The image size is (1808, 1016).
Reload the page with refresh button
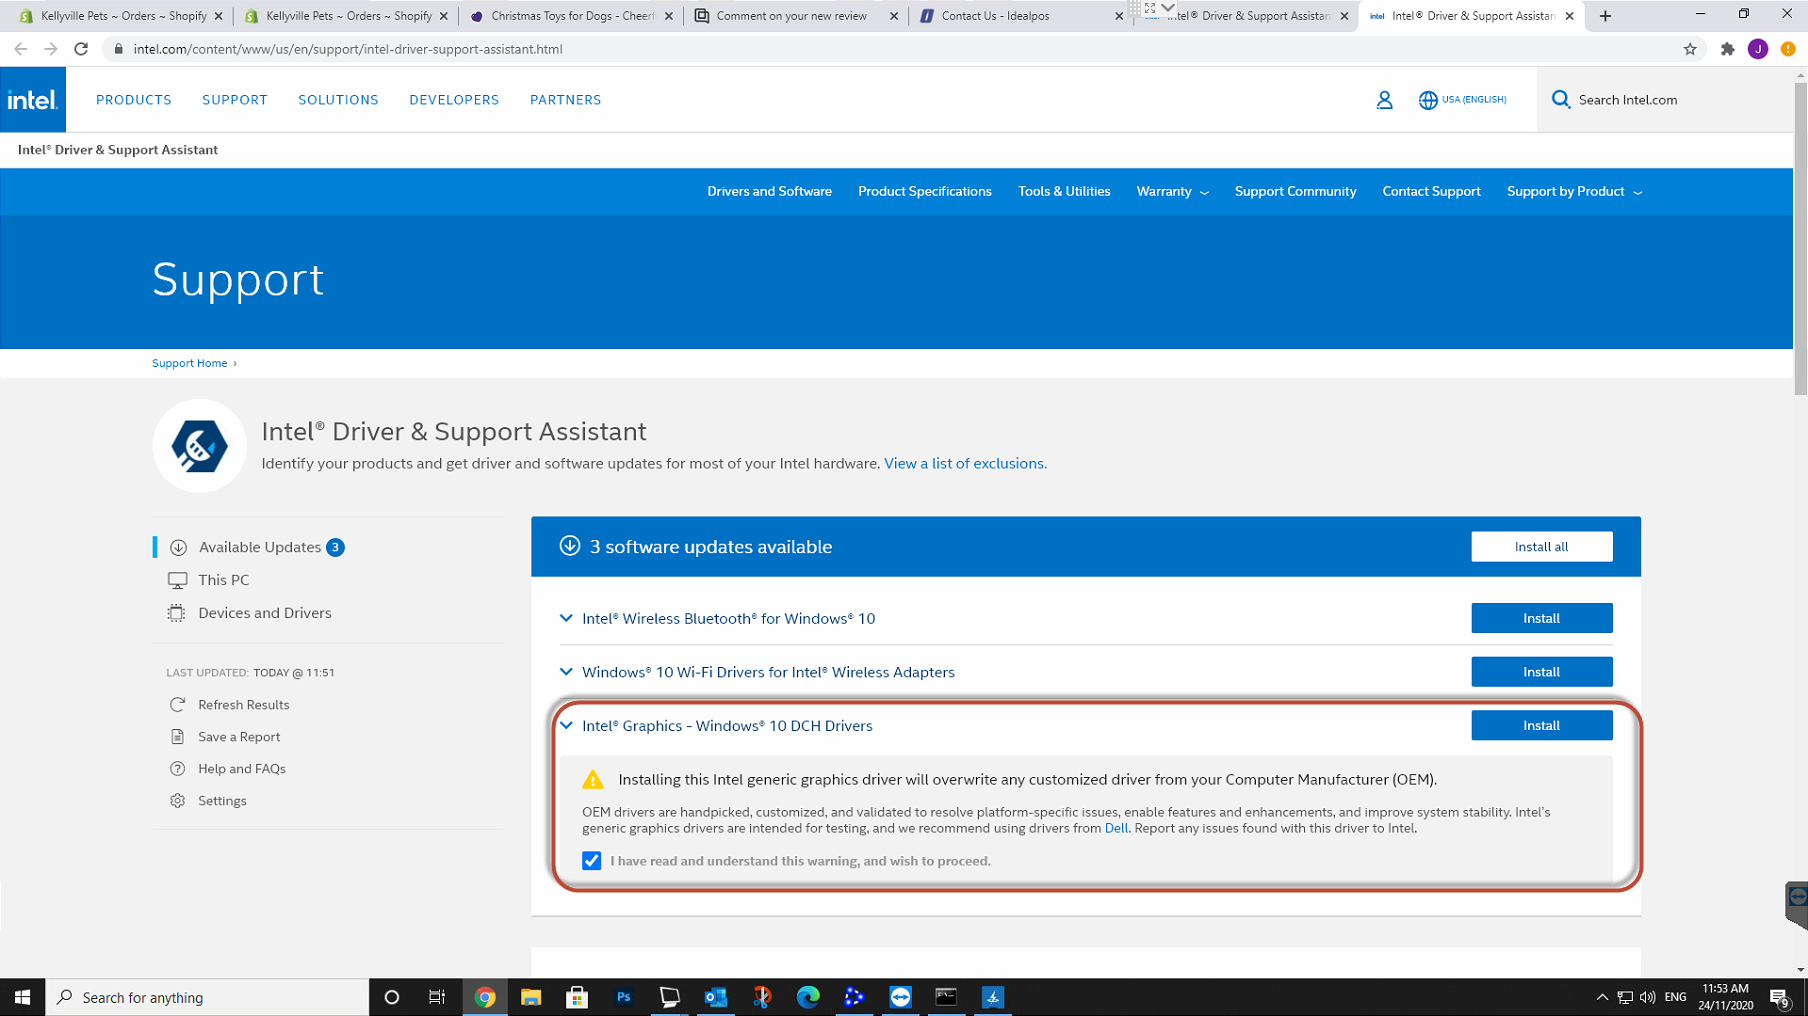(81, 49)
